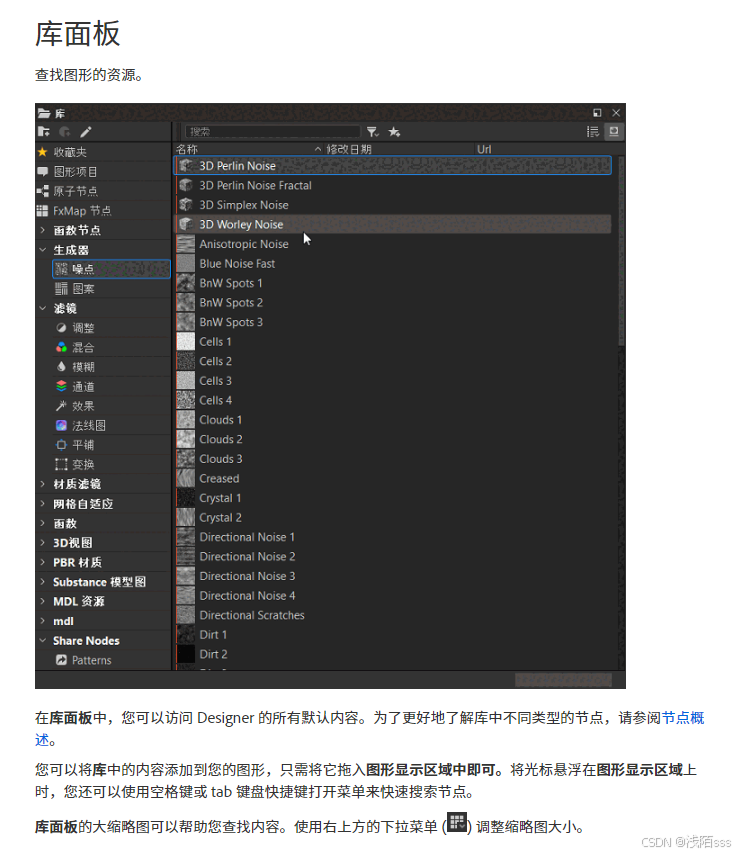Click the library list vertical scrollbar
The image size is (745, 855).
point(621,251)
